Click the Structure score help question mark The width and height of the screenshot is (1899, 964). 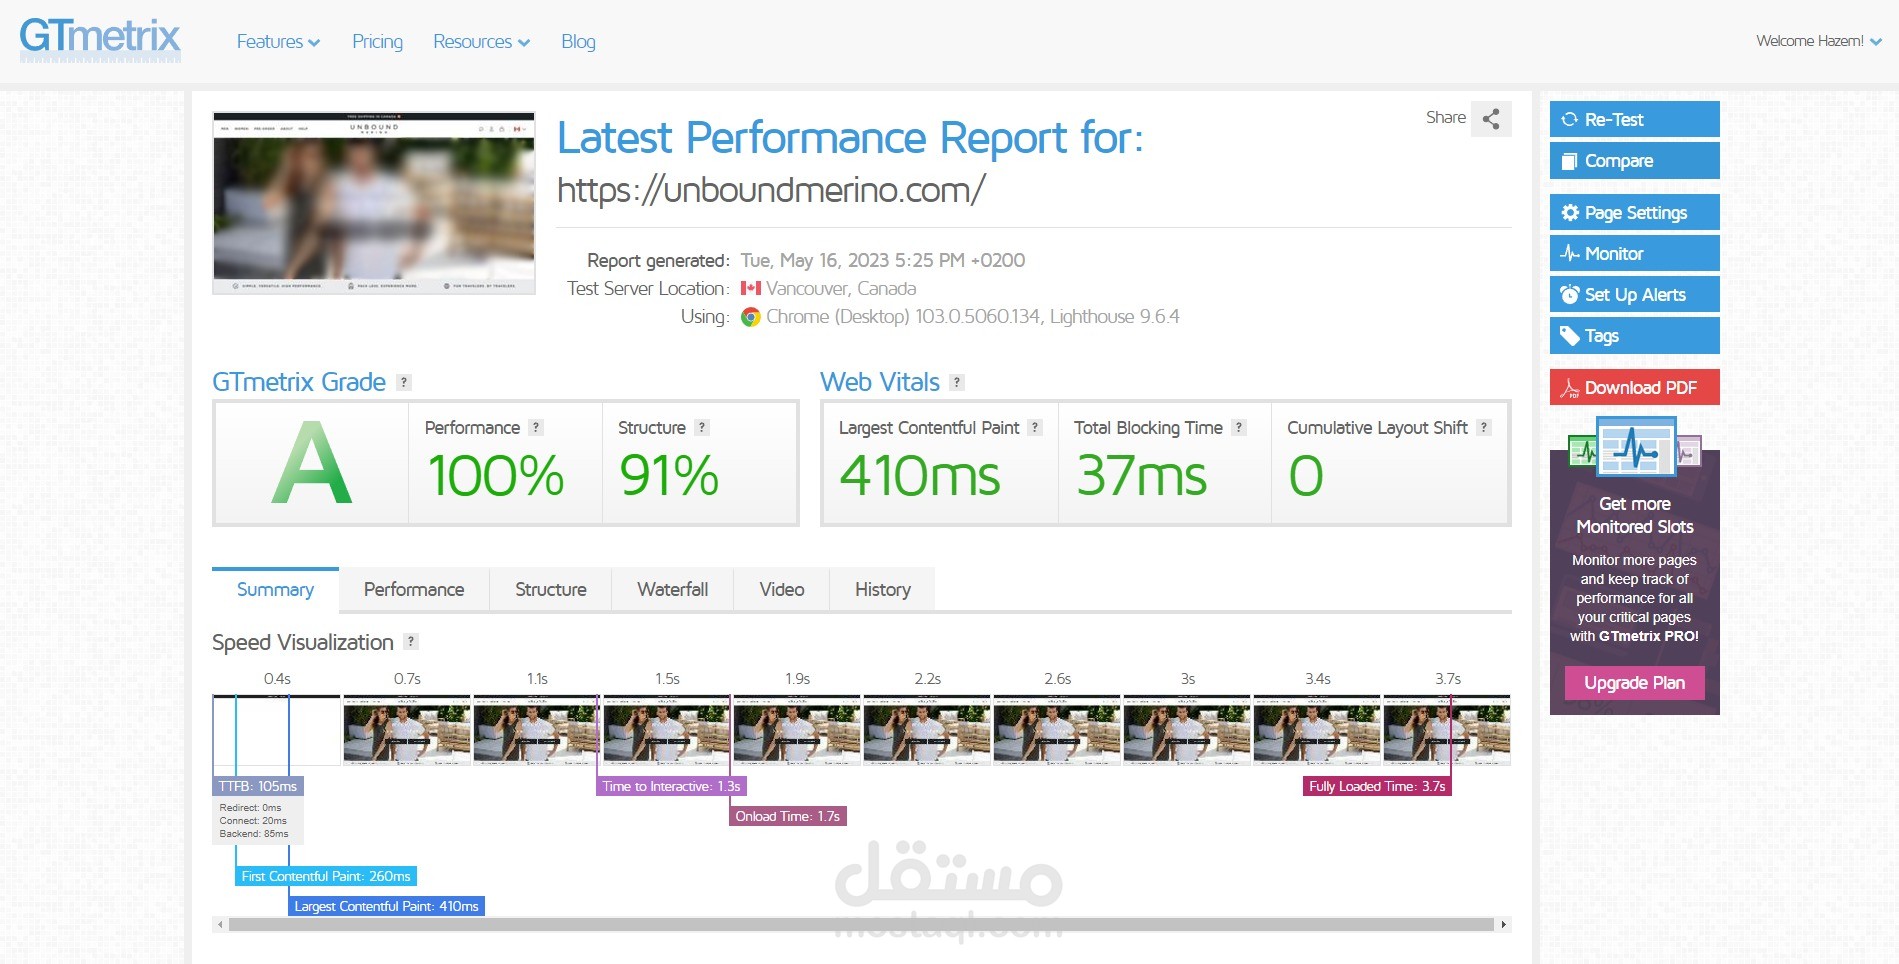(x=702, y=427)
